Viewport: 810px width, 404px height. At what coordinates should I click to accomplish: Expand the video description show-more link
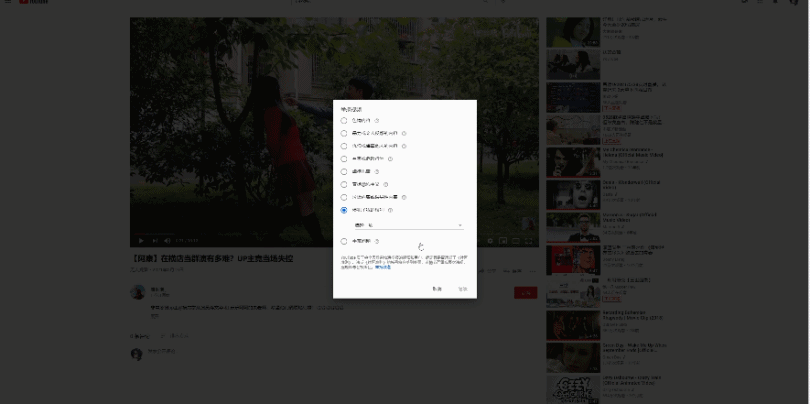pos(154,316)
